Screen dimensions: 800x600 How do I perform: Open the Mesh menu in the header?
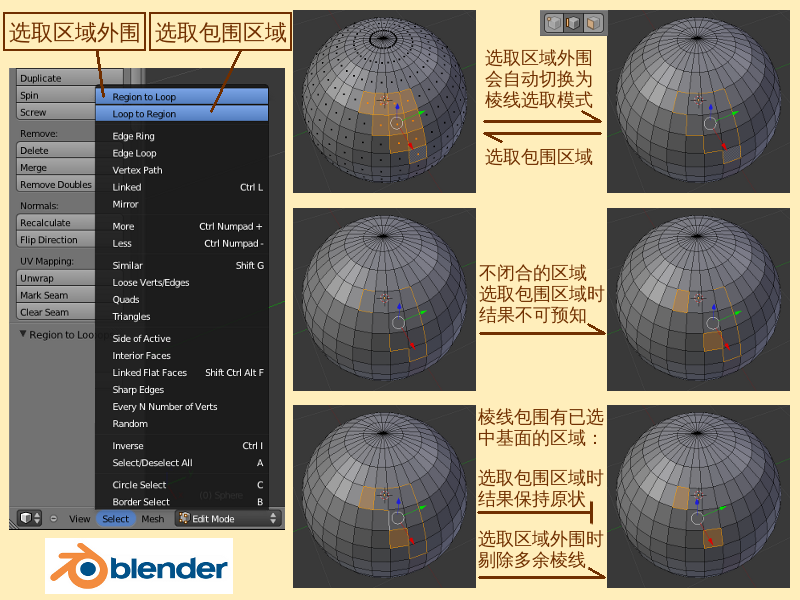[153, 519]
